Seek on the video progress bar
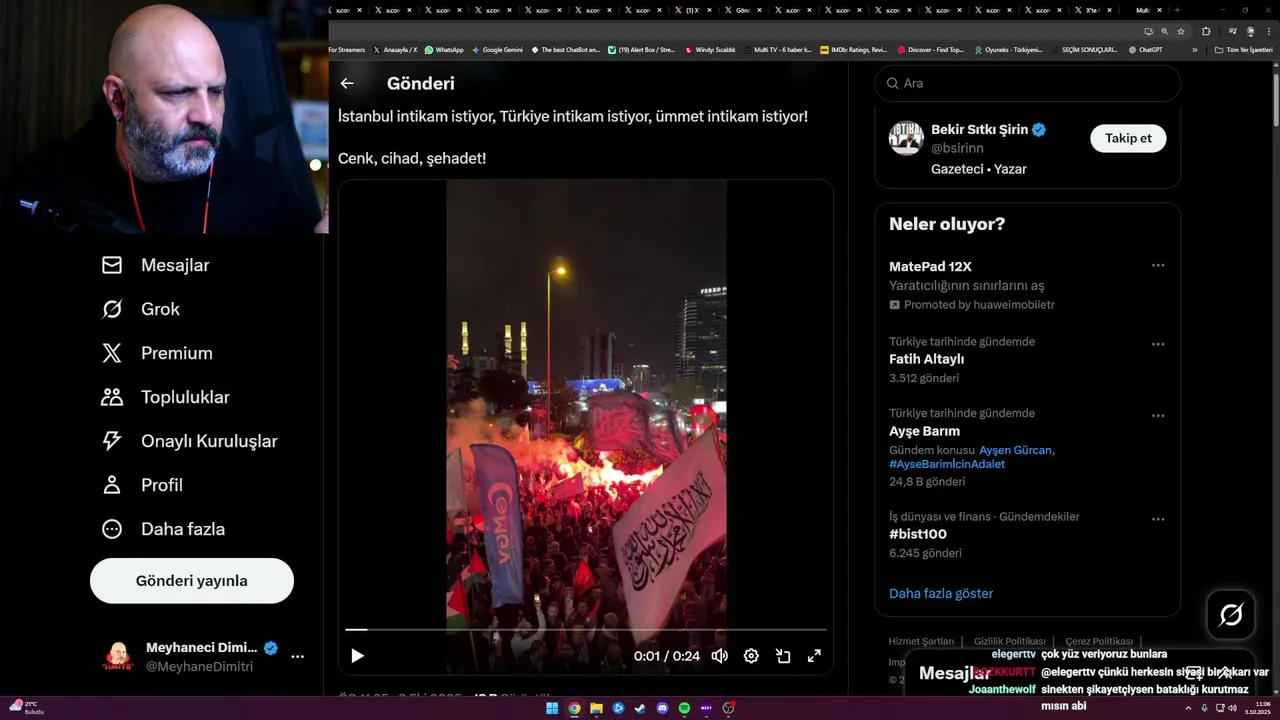 coord(585,630)
